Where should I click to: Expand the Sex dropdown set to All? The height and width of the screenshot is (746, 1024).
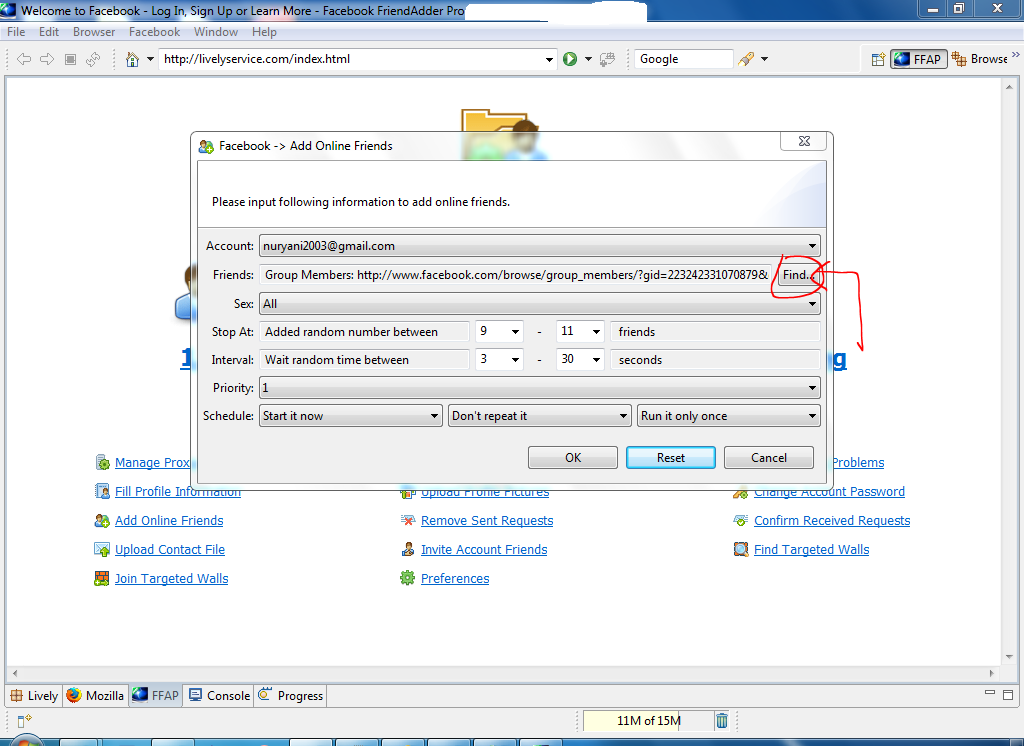tap(539, 304)
